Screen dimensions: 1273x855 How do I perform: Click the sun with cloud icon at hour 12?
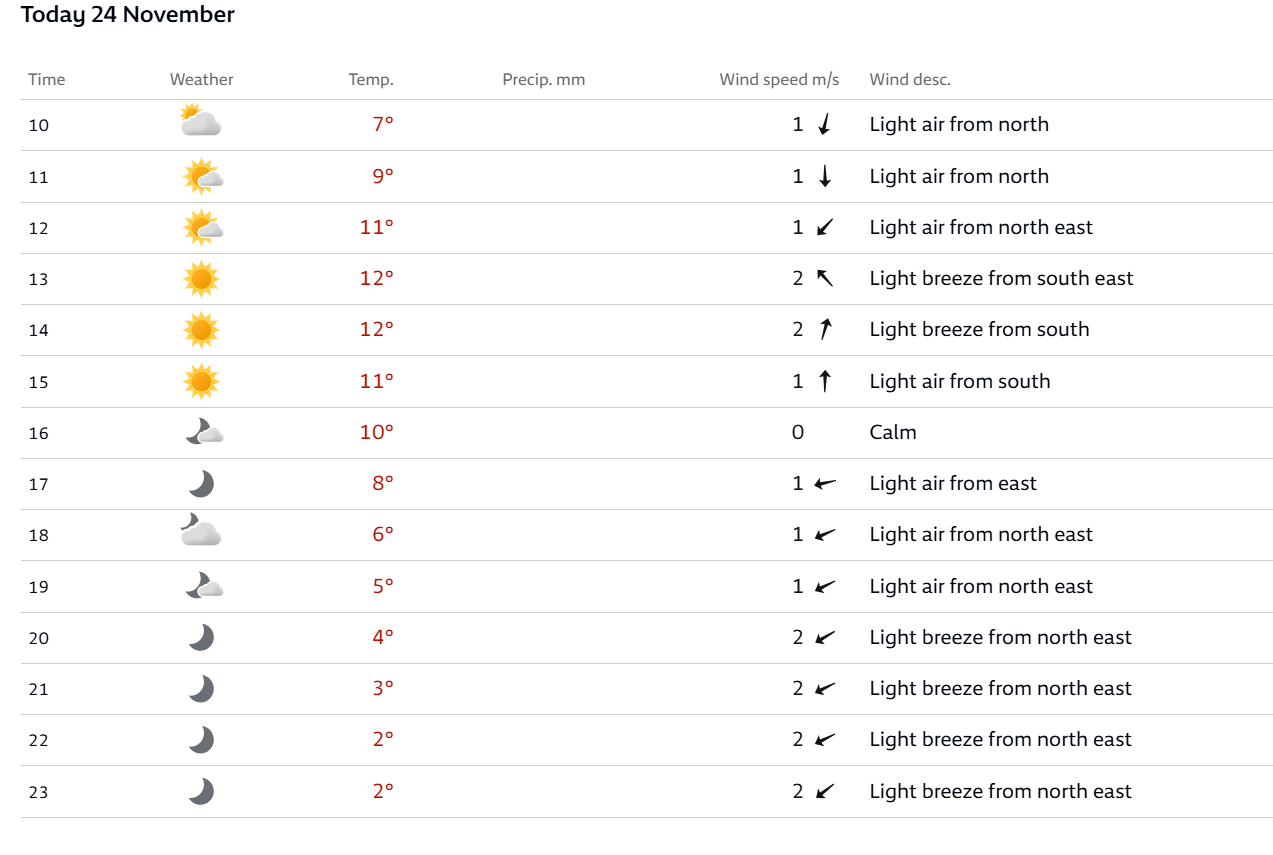[203, 227]
